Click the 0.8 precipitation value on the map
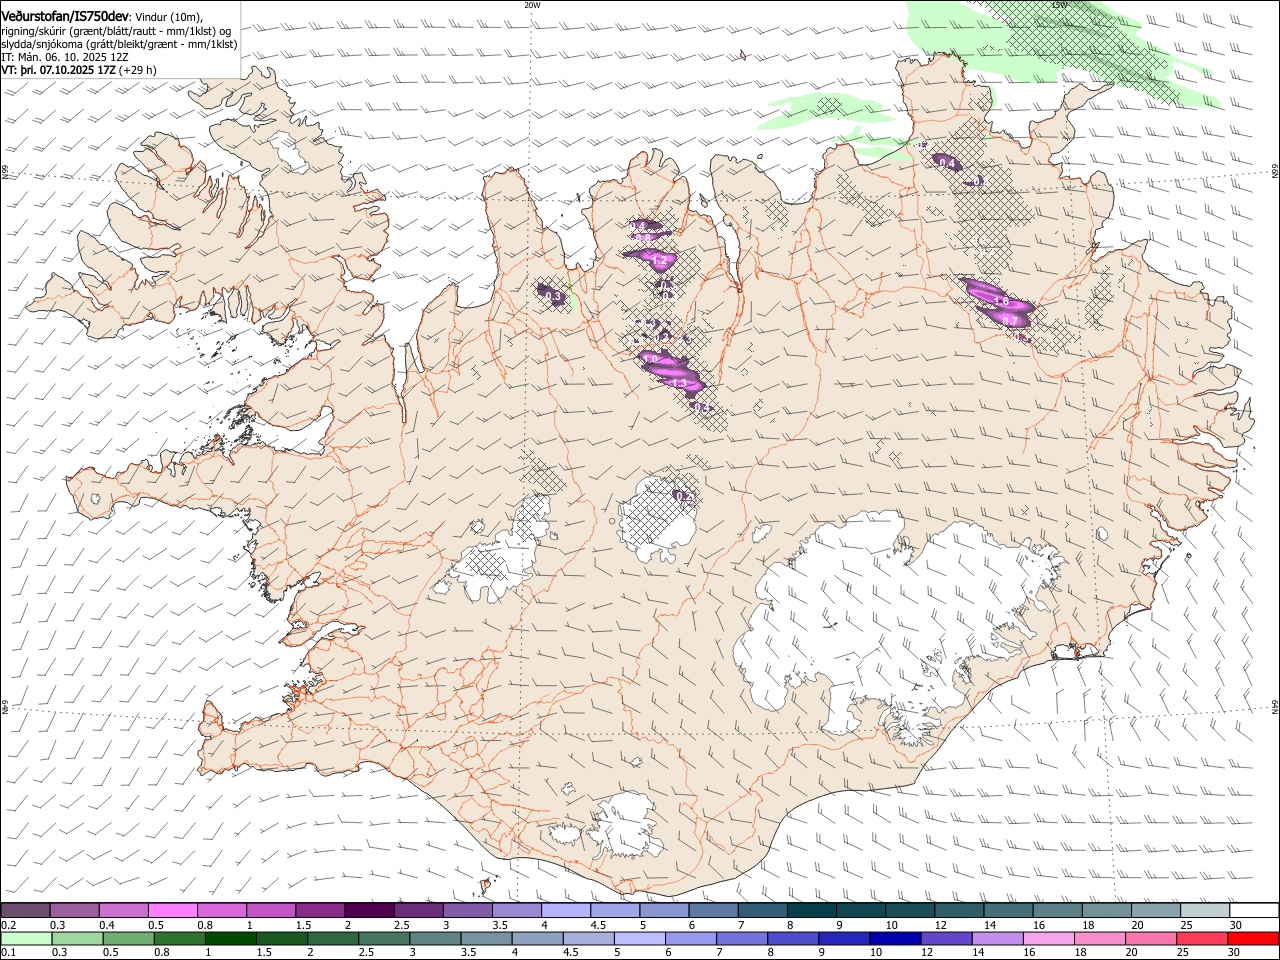The width and height of the screenshot is (1280, 960). tap(644, 238)
